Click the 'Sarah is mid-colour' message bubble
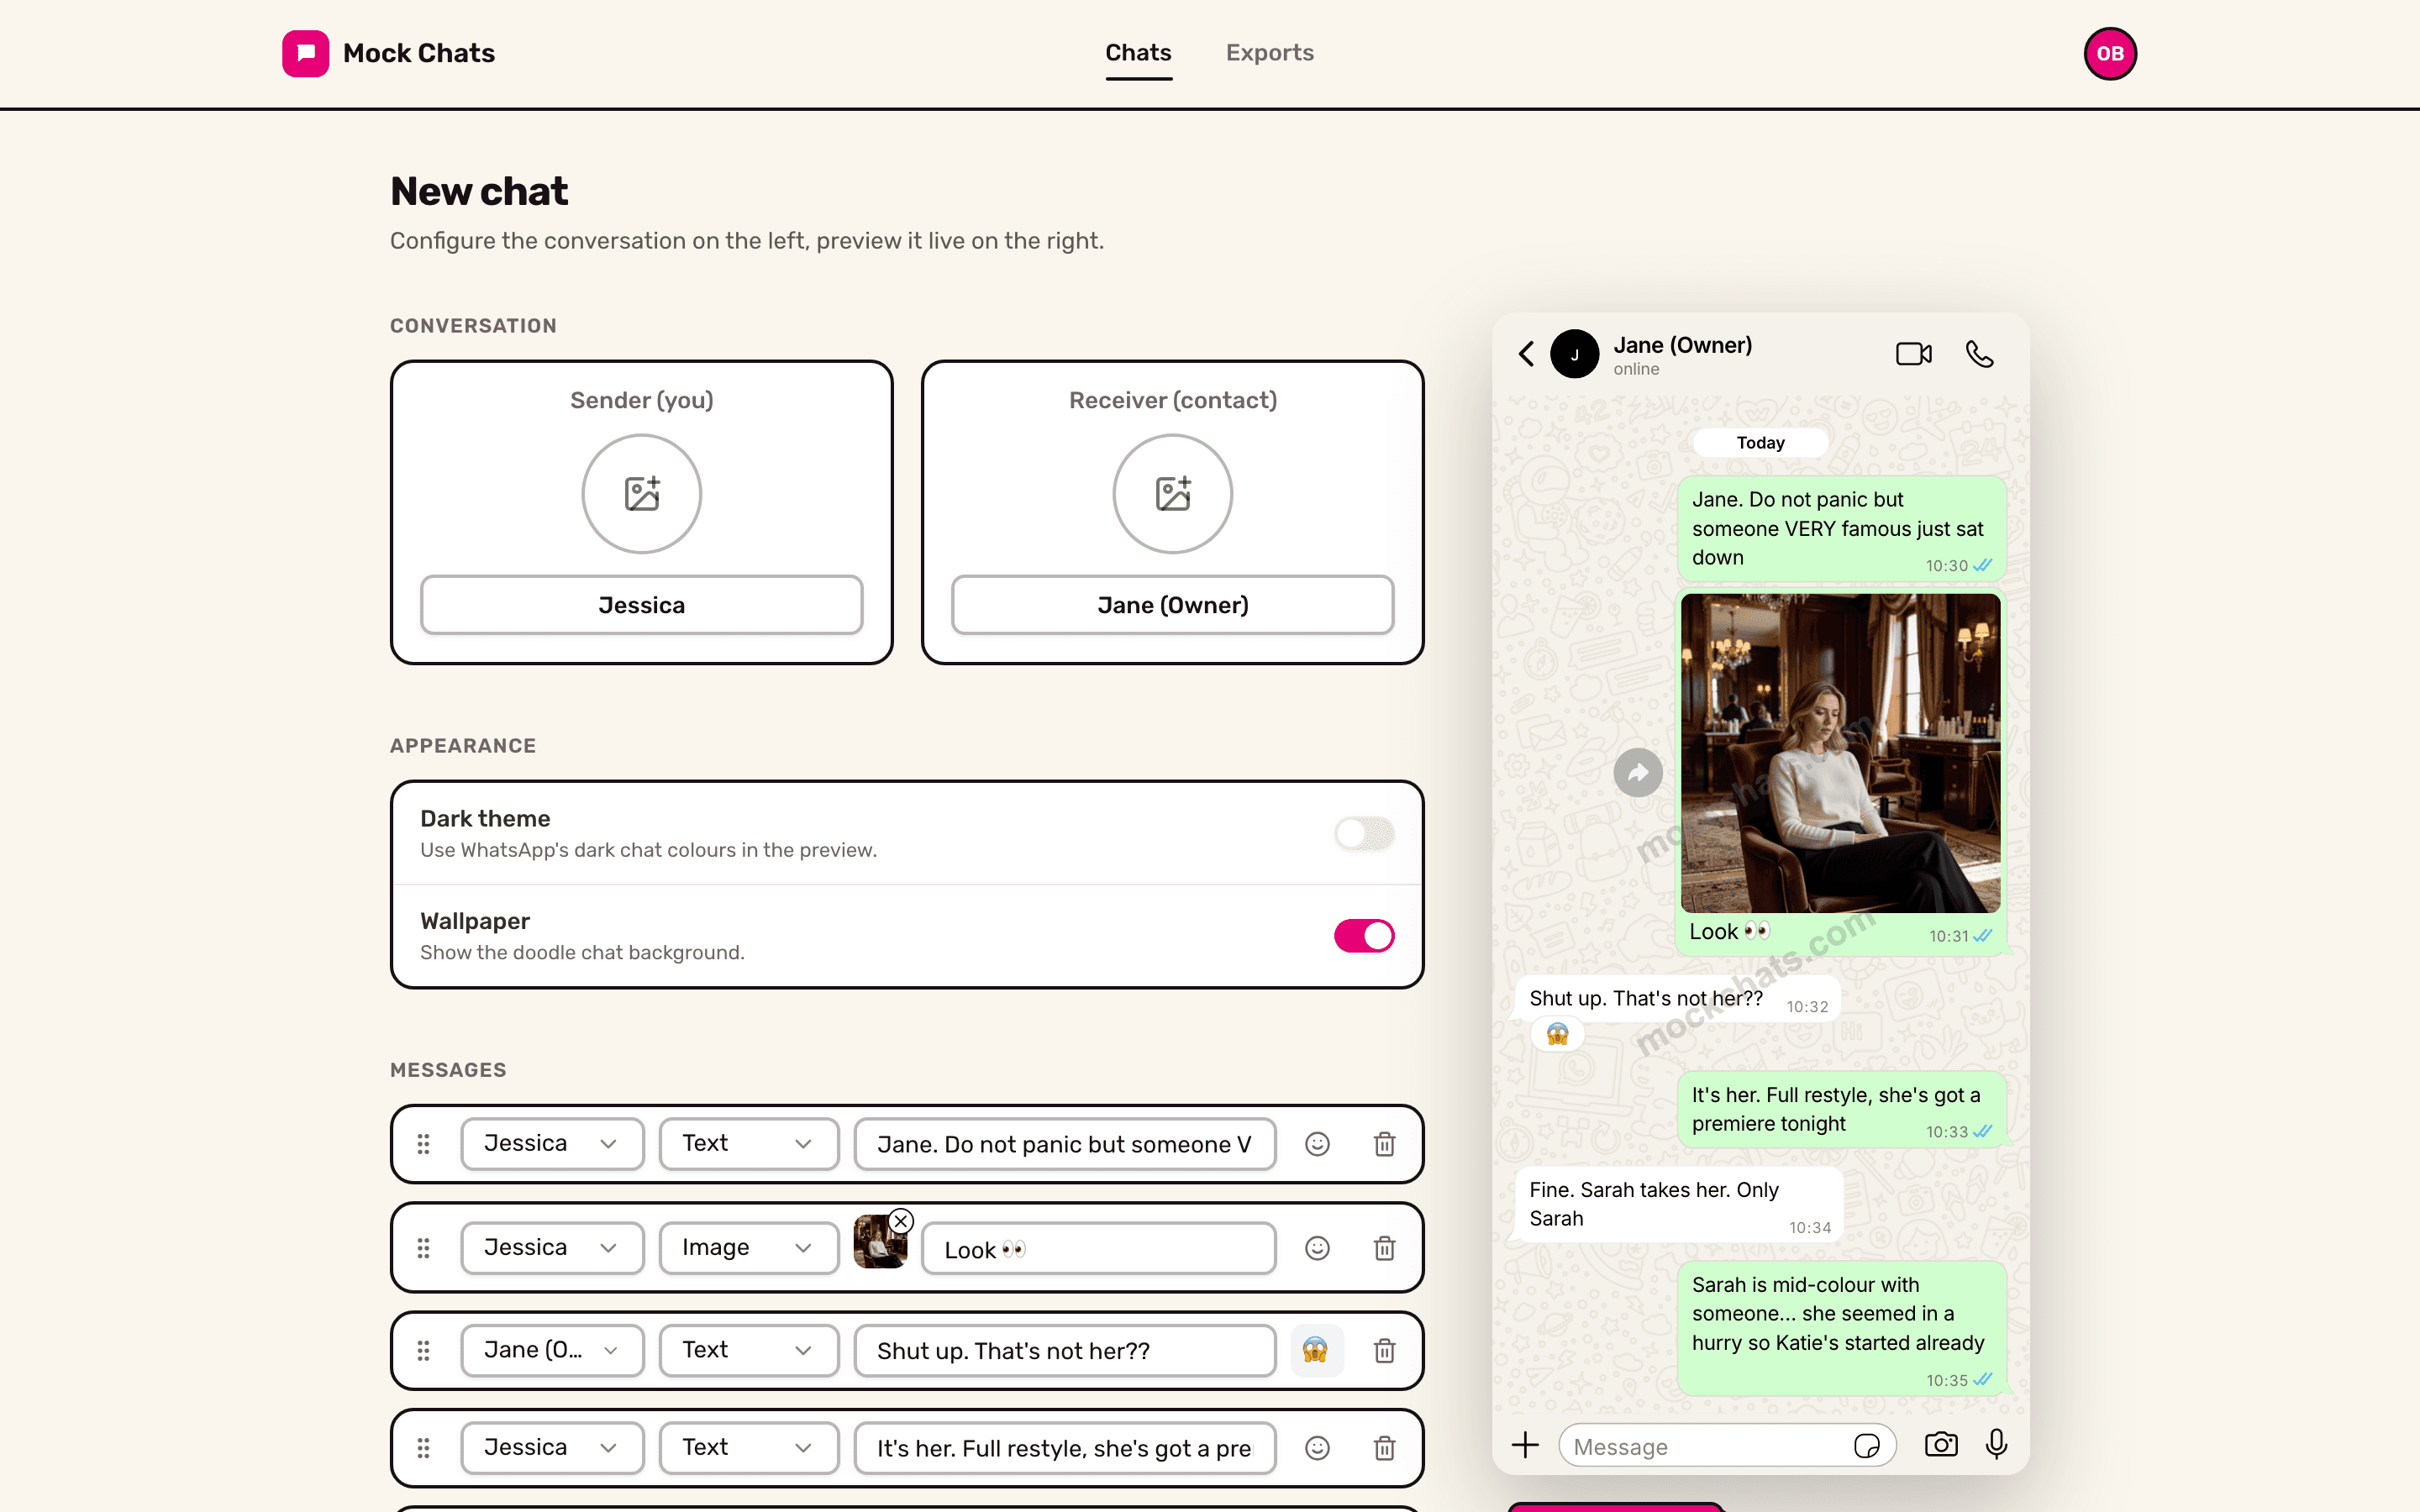The height and width of the screenshot is (1512, 2420). point(1841,1329)
